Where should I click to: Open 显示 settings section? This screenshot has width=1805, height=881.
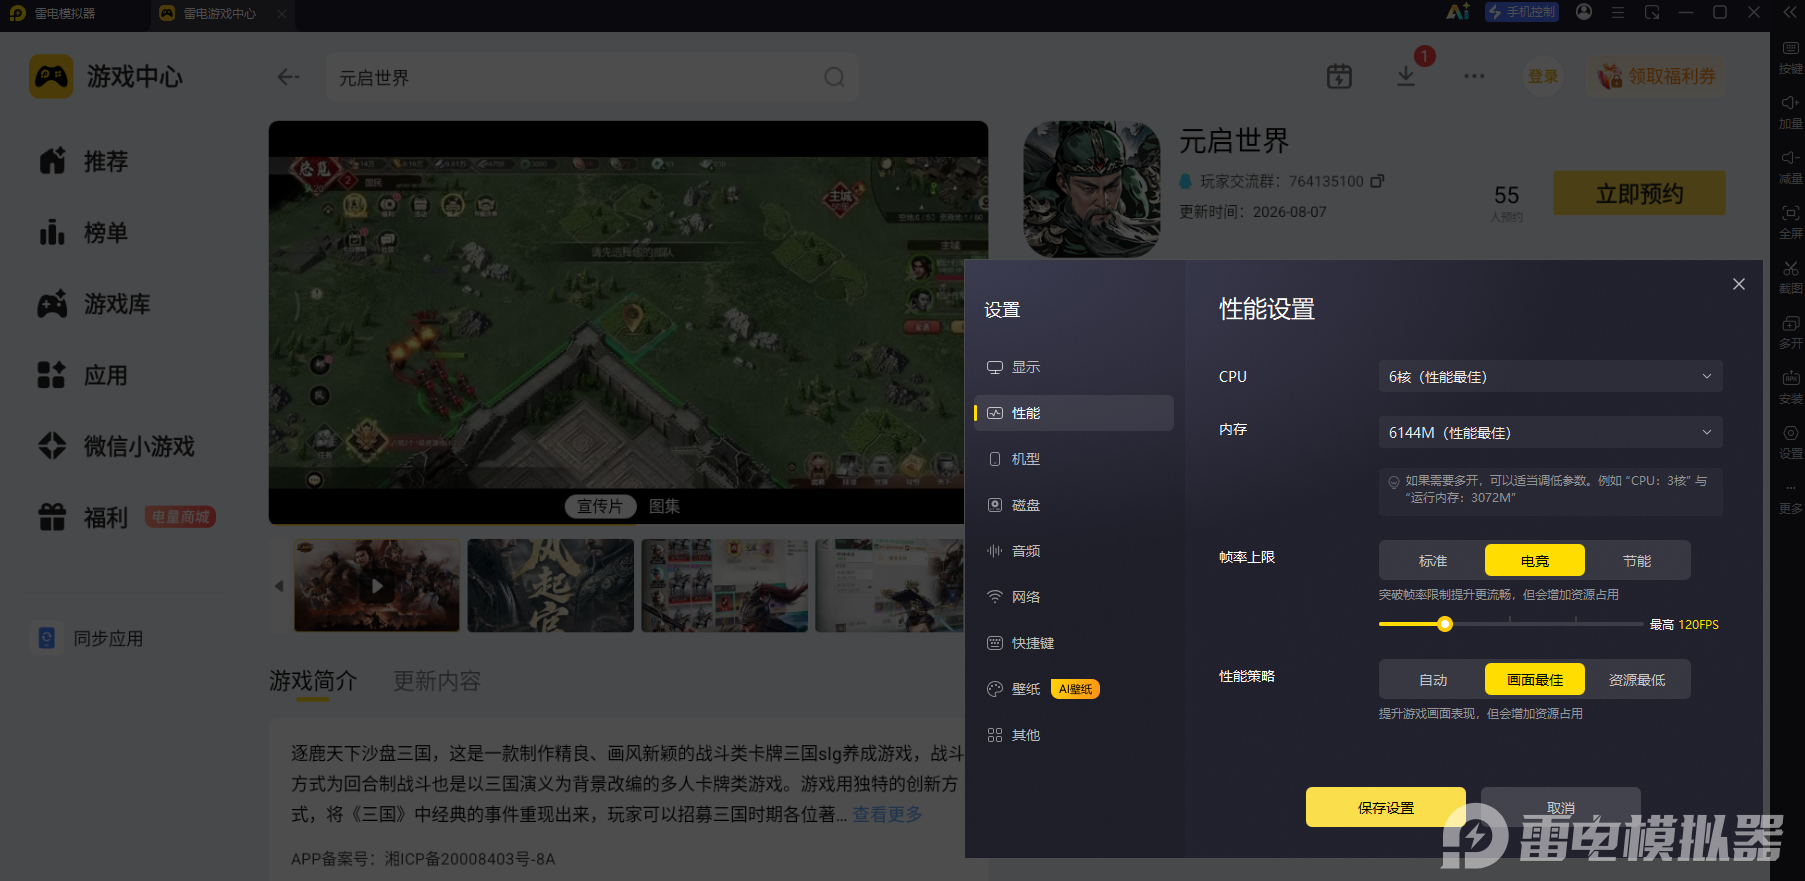[x=1074, y=367]
